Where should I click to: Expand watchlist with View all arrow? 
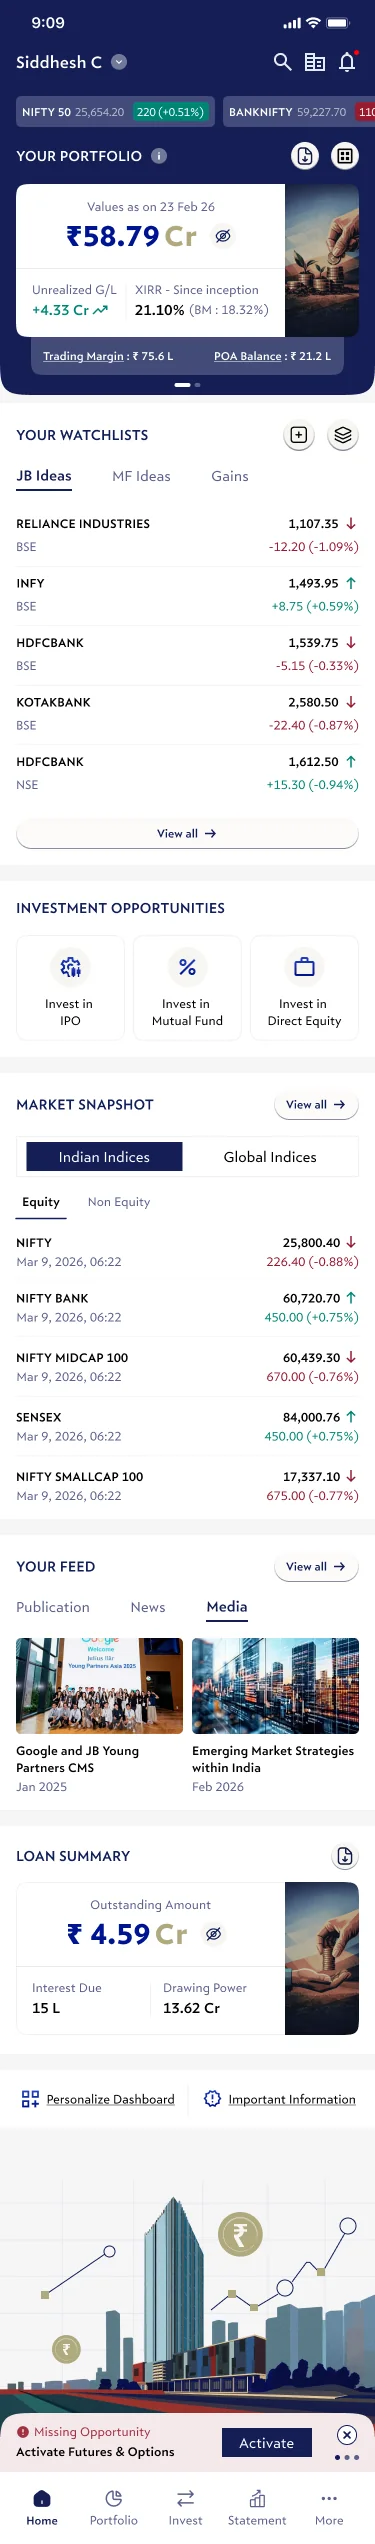pos(187,833)
